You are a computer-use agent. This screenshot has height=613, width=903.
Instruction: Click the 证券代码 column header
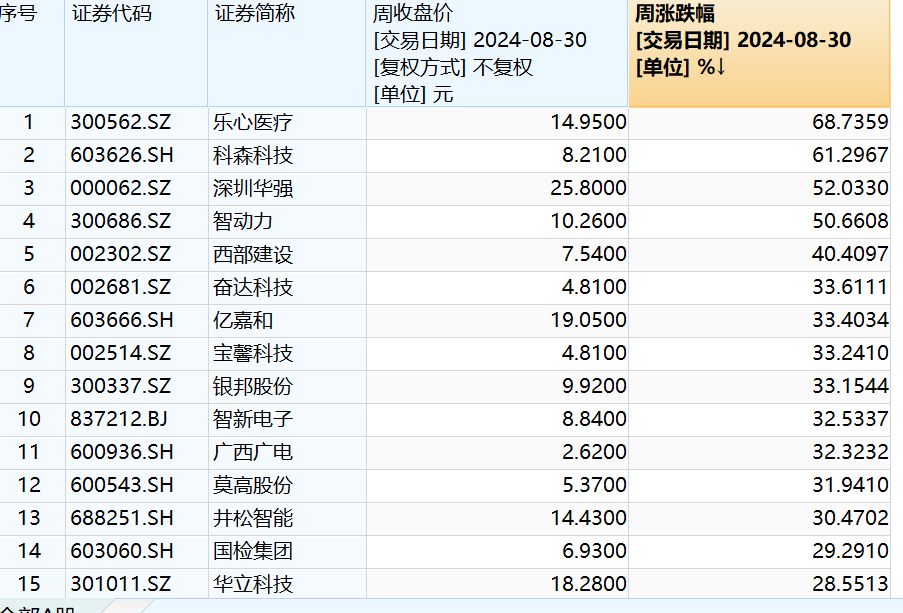pyautogui.click(x=136, y=53)
